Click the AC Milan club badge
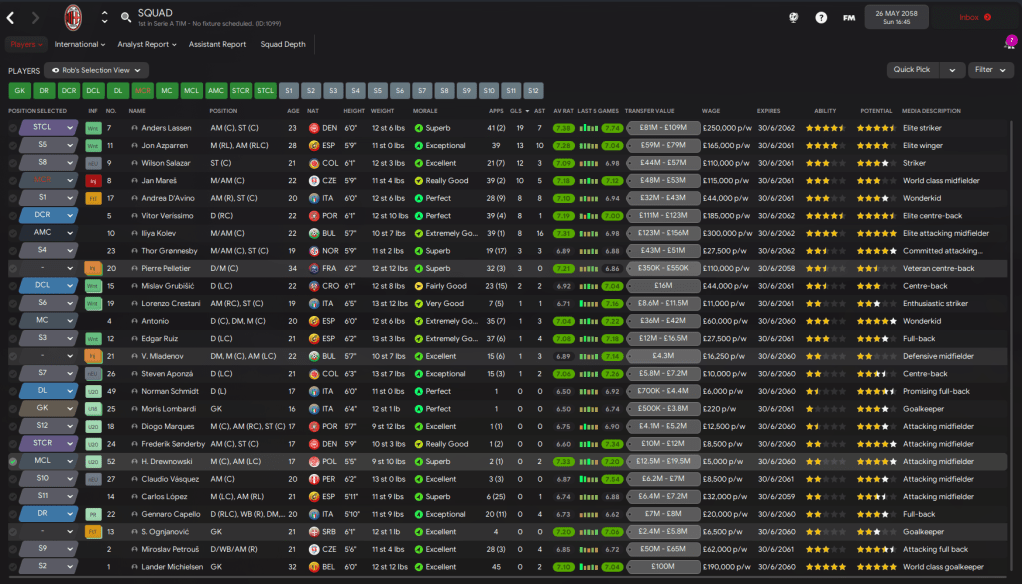The image size is (1022, 584). click(73, 17)
